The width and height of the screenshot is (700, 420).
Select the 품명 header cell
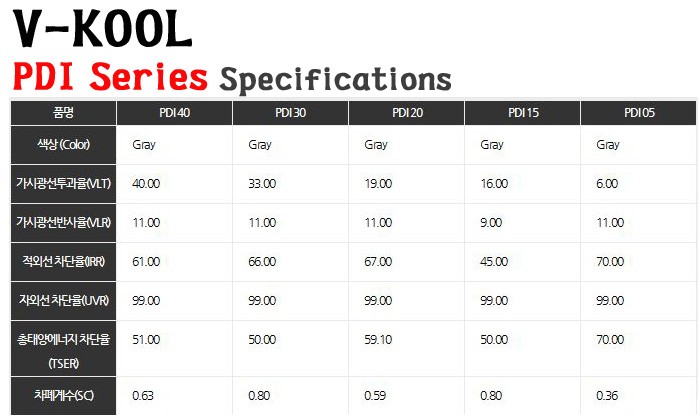coord(64,113)
